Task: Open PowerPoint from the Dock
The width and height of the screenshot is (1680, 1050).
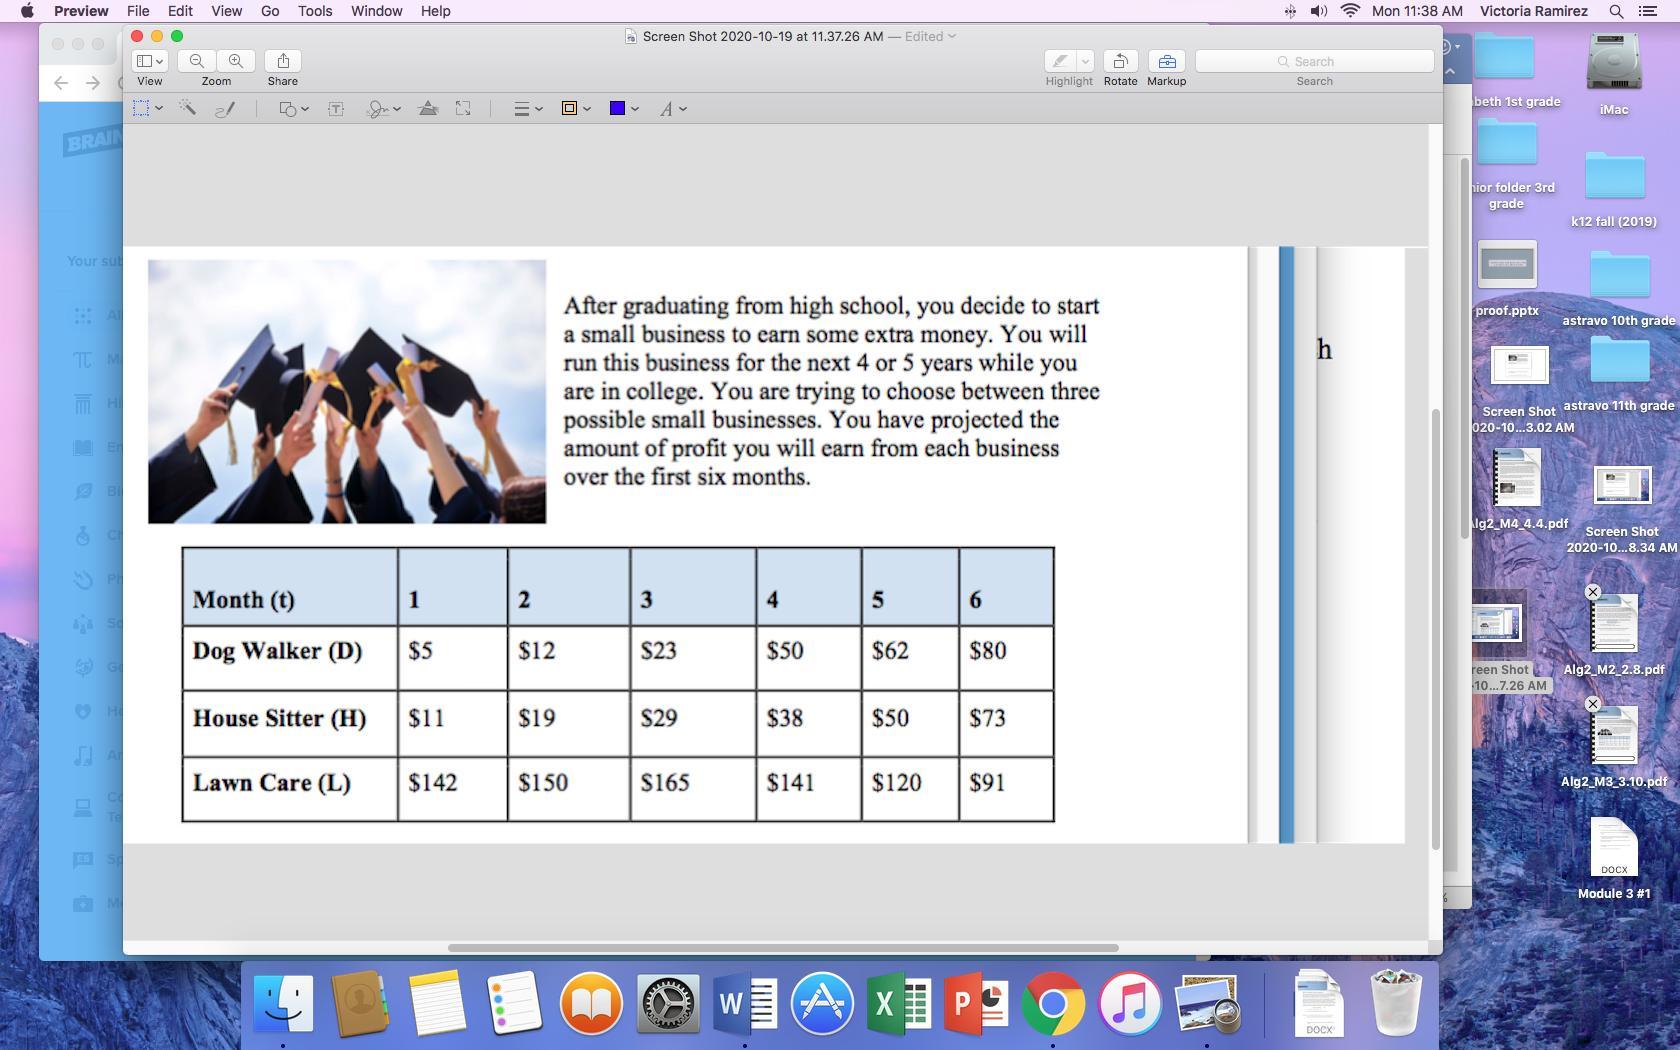Action: point(976,1003)
